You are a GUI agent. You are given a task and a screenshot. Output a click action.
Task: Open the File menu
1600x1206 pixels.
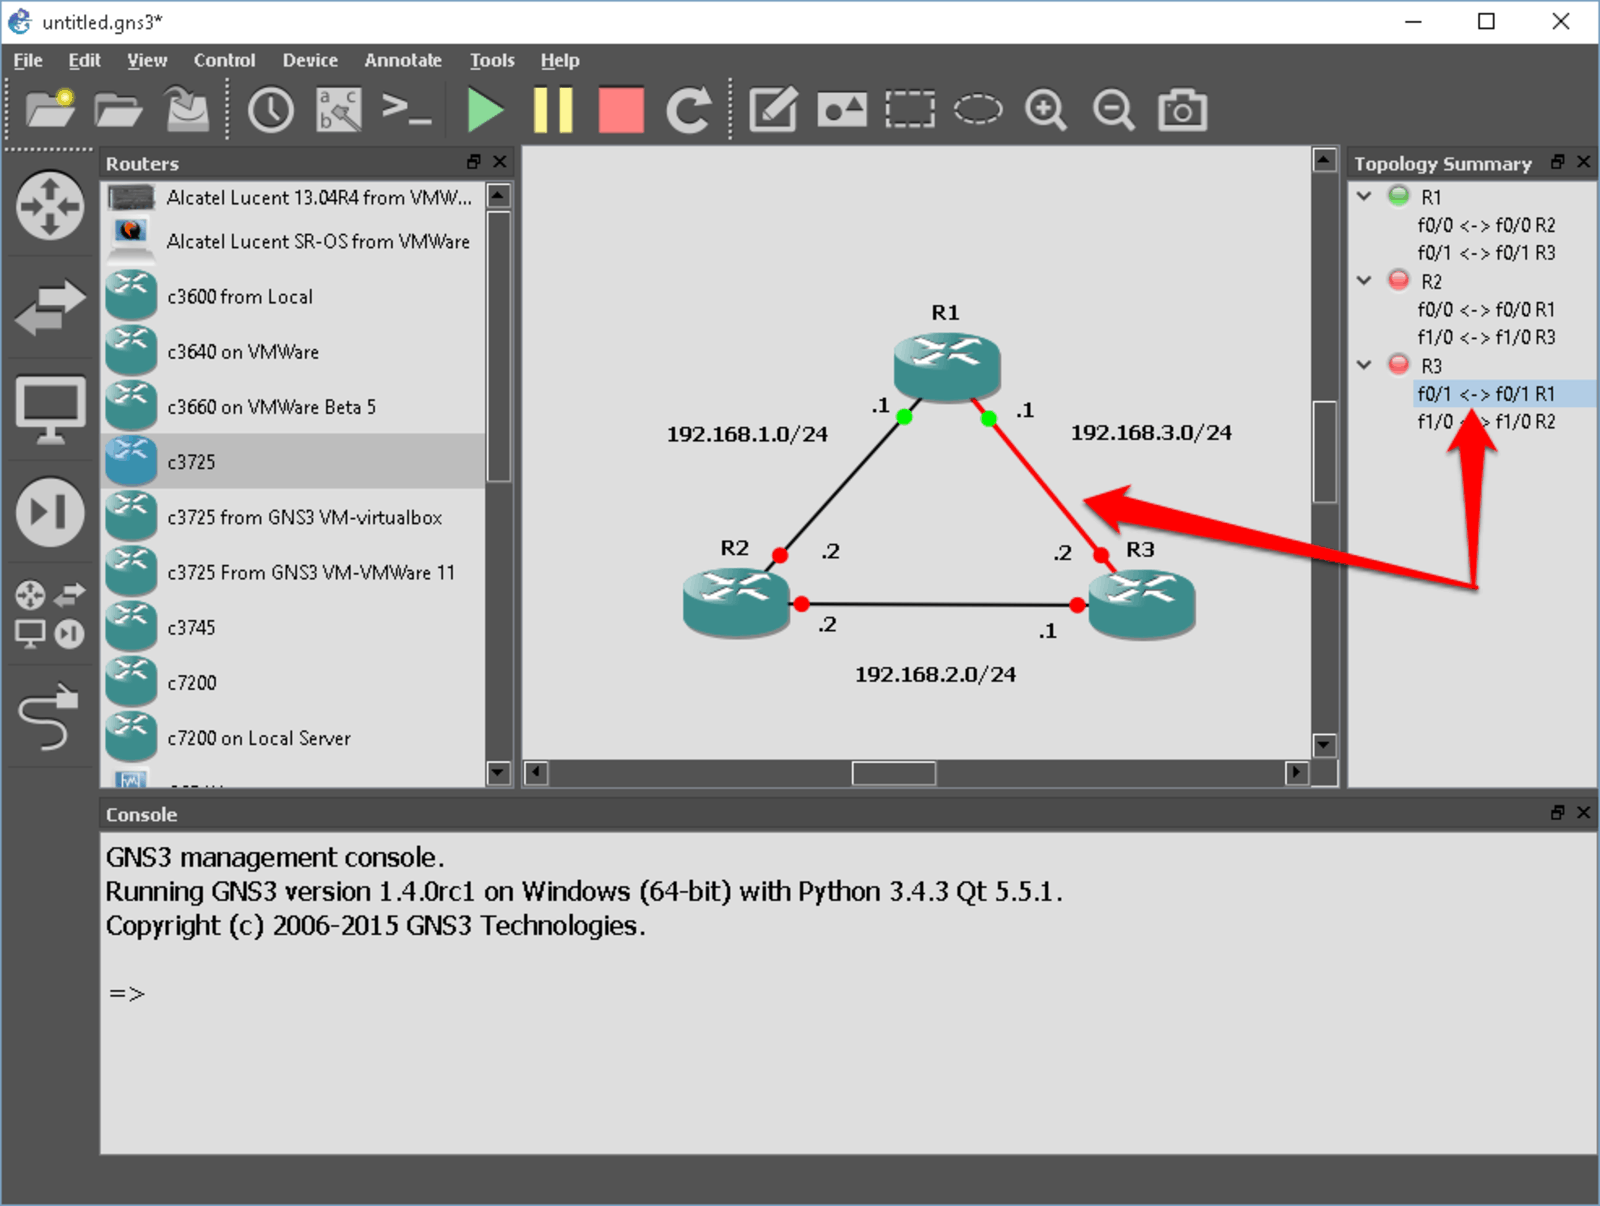(x=28, y=60)
